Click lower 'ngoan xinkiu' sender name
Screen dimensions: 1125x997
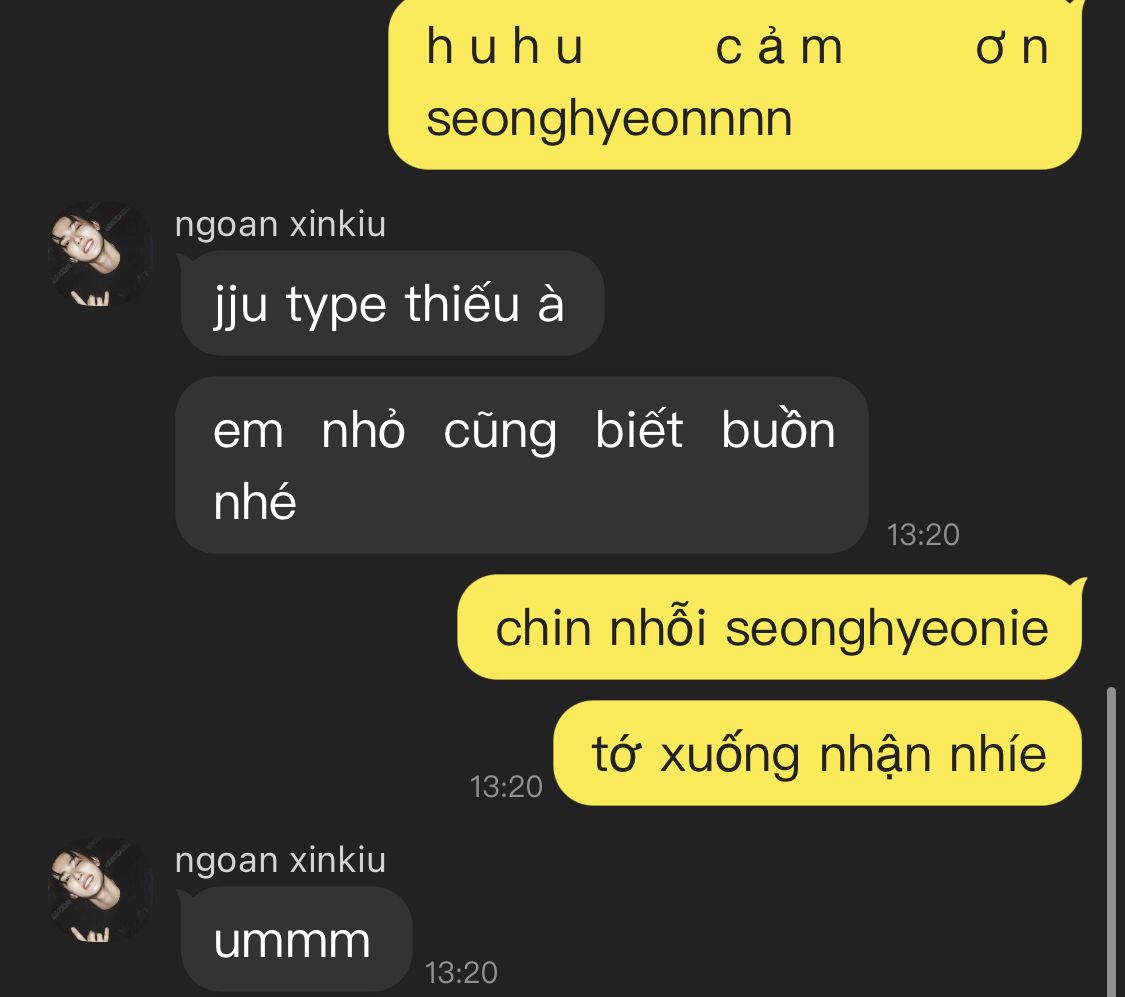click(x=281, y=859)
